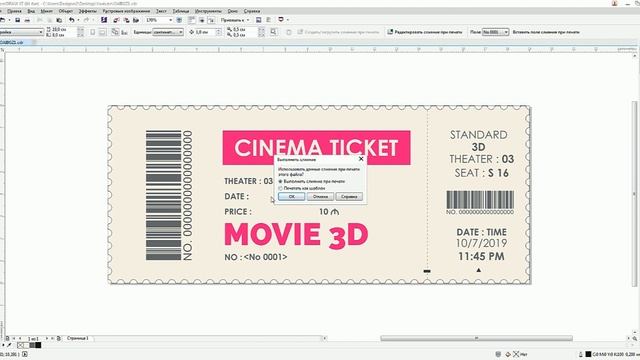Toggle the show grid icon
The image size is (640, 360).
pyautogui.click(x=201, y=20)
